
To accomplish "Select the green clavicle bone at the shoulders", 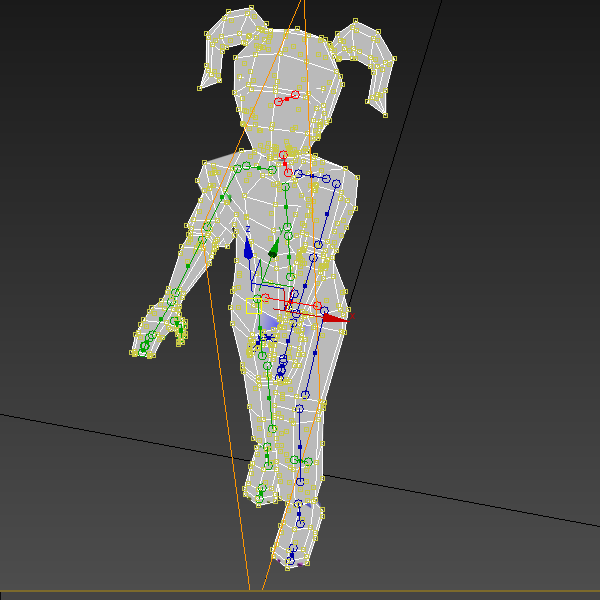I will point(259,168).
